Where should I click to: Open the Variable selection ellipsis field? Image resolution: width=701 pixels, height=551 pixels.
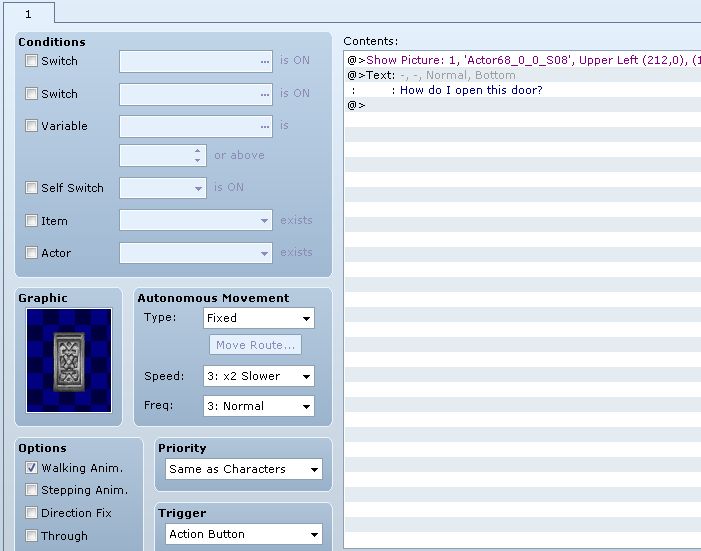196,127
